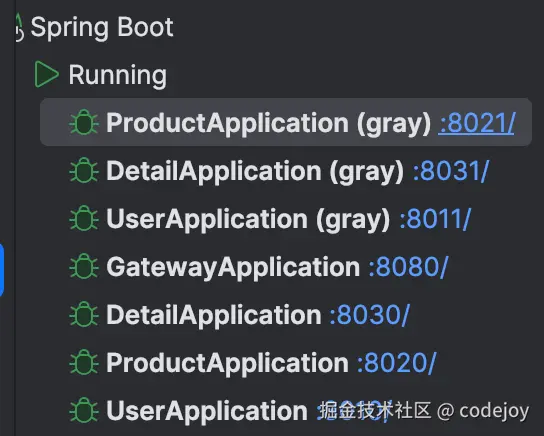Open the :8011/ port link
The image size is (544, 436).
(435, 219)
